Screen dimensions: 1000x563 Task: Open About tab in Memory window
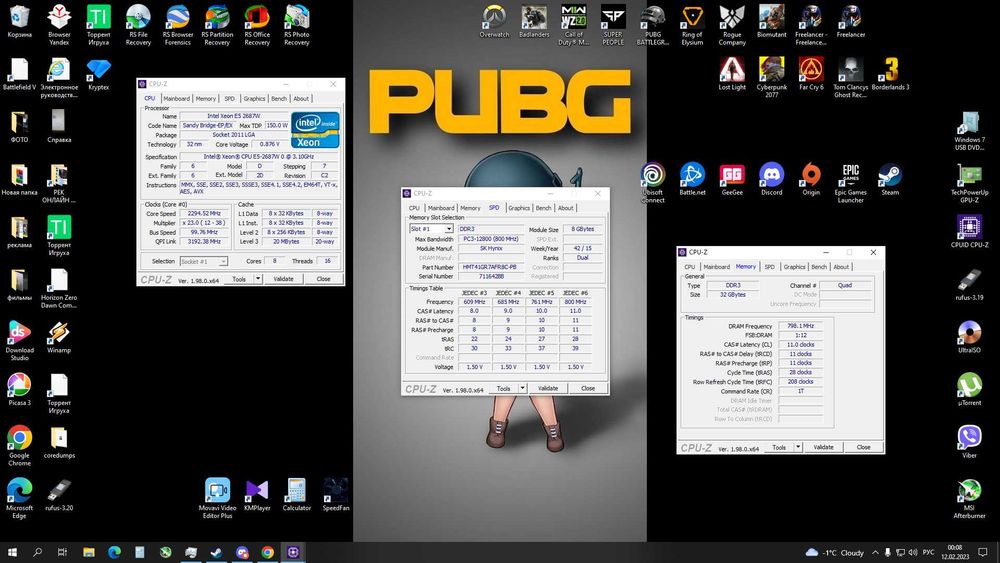(x=841, y=267)
